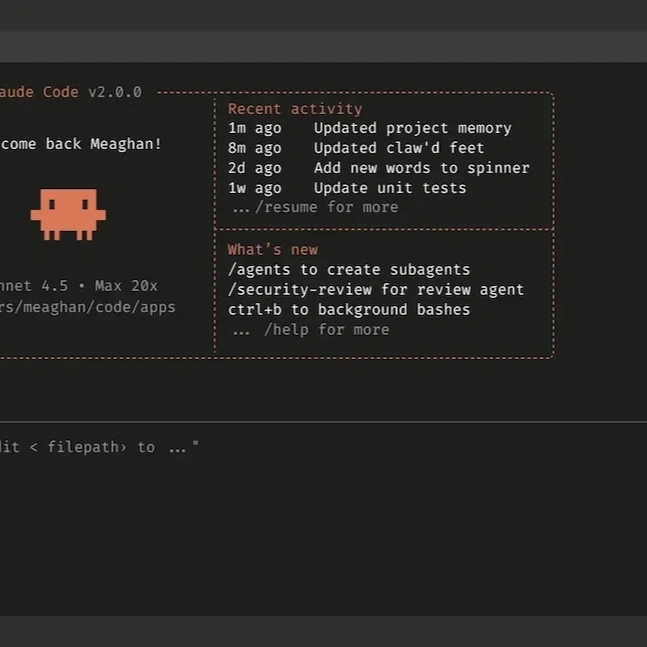The image size is (647, 647).
Task: Click the version label v2.0.0
Action: pyautogui.click(x=115, y=92)
